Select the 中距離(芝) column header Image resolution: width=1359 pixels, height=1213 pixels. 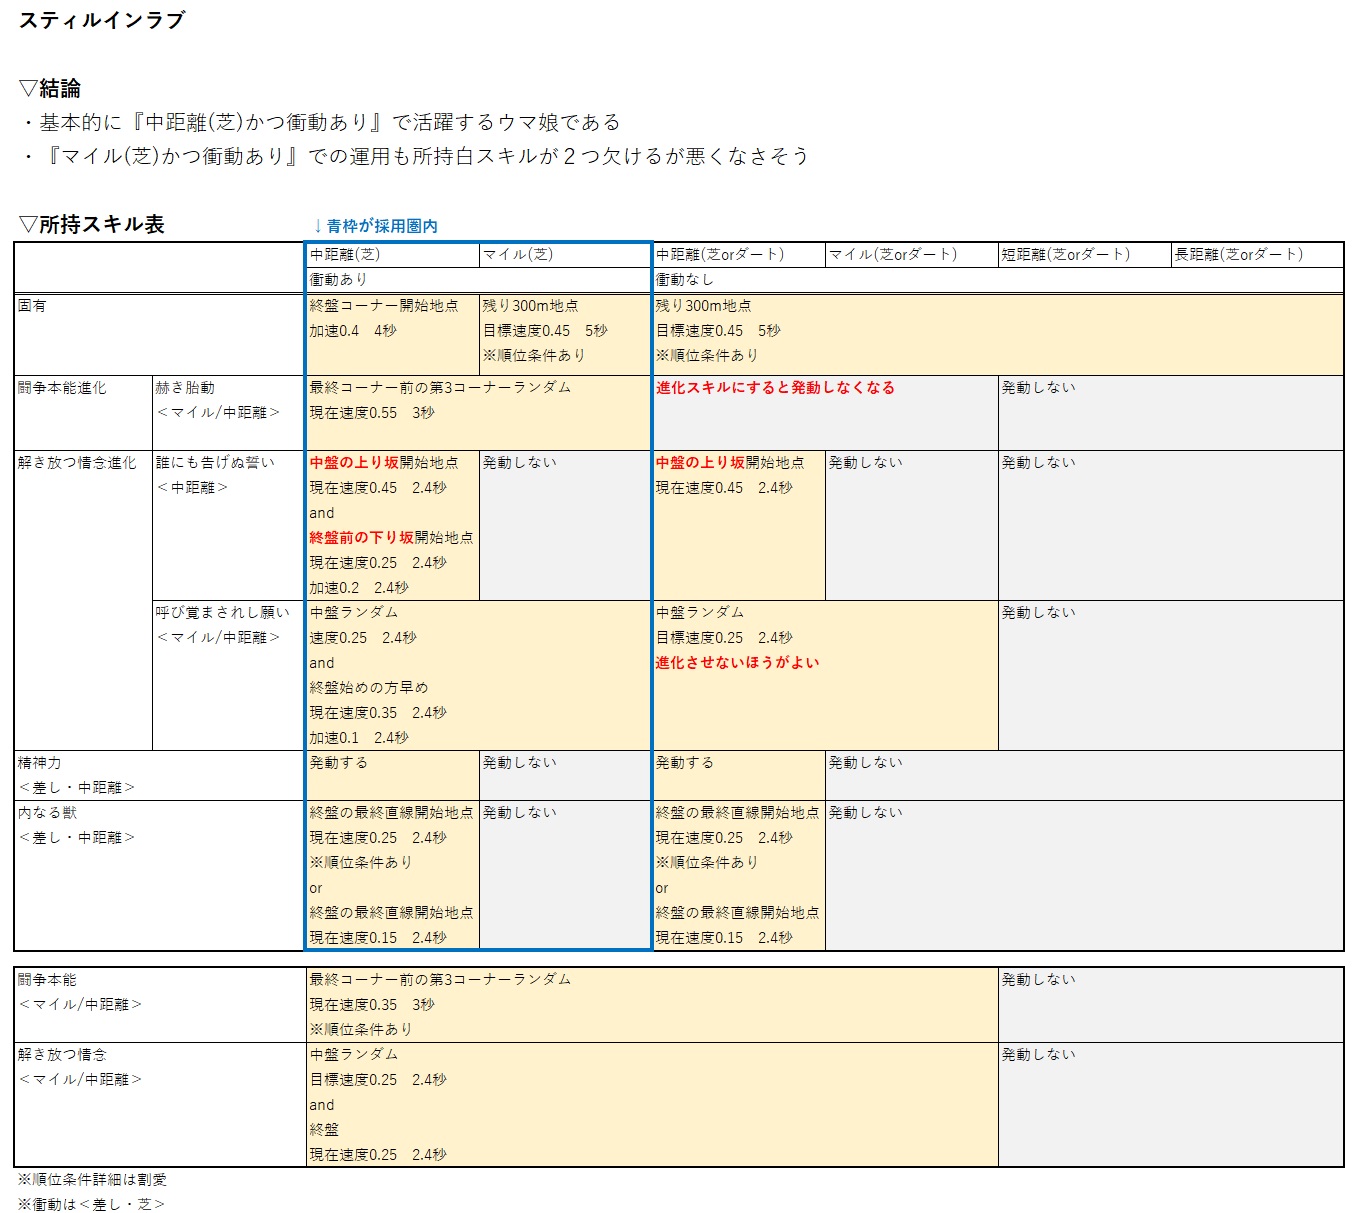(x=345, y=254)
